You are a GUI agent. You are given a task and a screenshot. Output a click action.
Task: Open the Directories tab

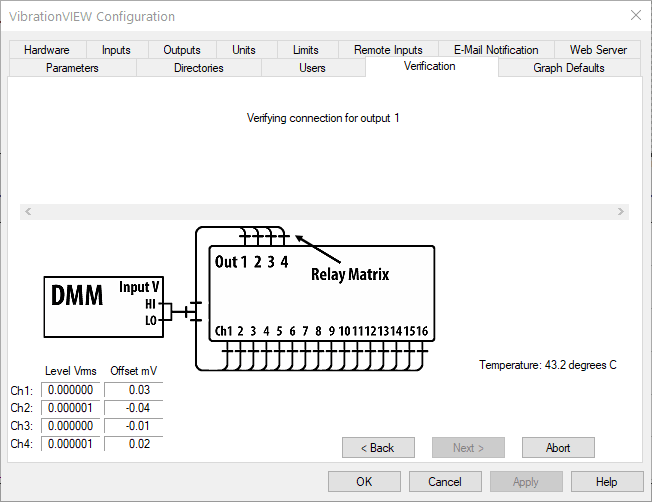click(x=199, y=68)
